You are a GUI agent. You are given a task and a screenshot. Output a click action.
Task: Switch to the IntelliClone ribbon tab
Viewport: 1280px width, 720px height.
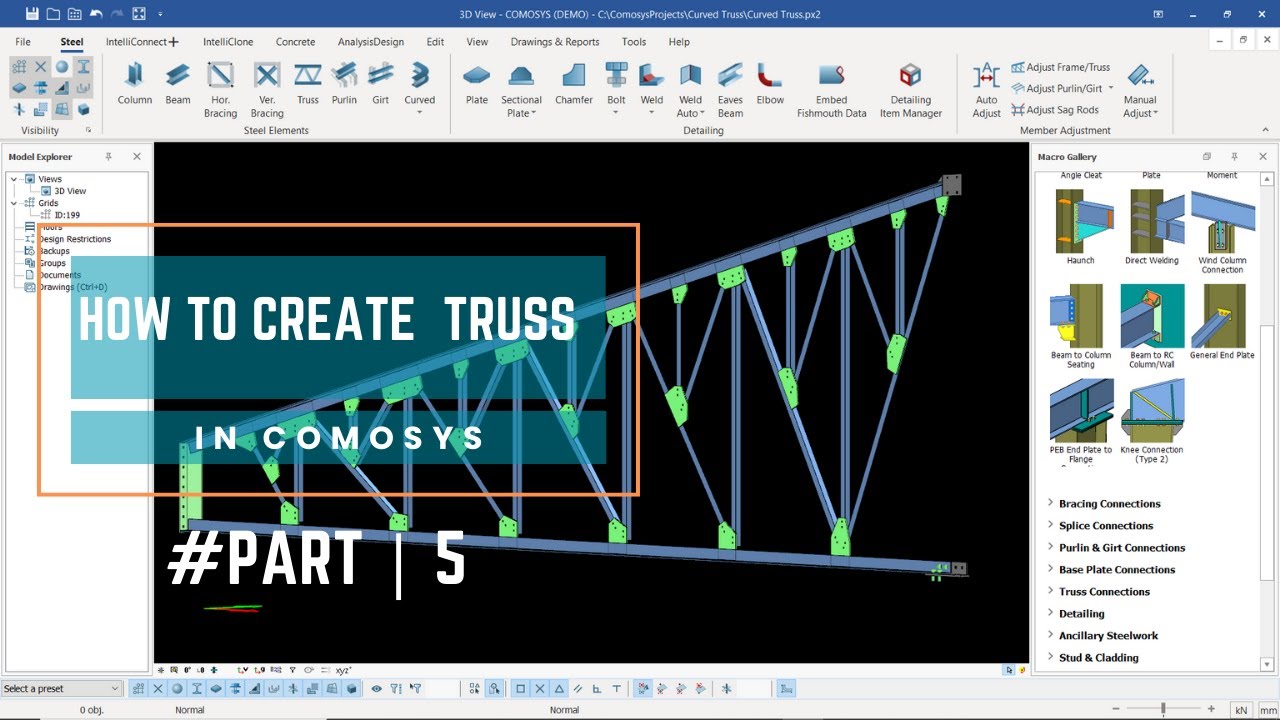coord(228,42)
